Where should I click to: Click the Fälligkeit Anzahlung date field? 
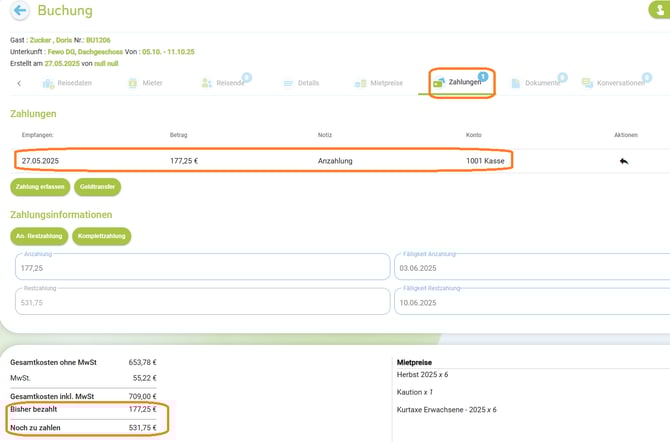tap(530, 268)
